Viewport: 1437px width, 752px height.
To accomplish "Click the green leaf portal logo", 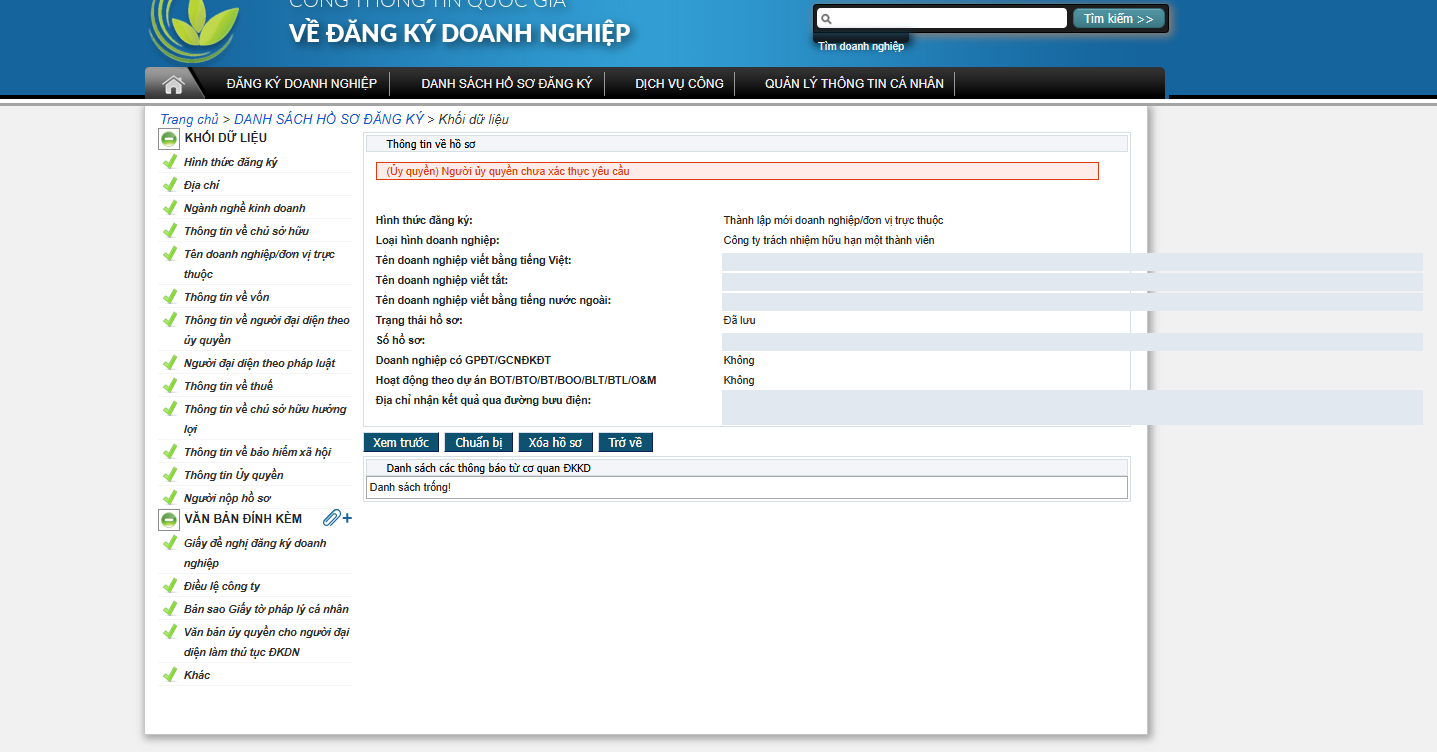I will [x=193, y=28].
